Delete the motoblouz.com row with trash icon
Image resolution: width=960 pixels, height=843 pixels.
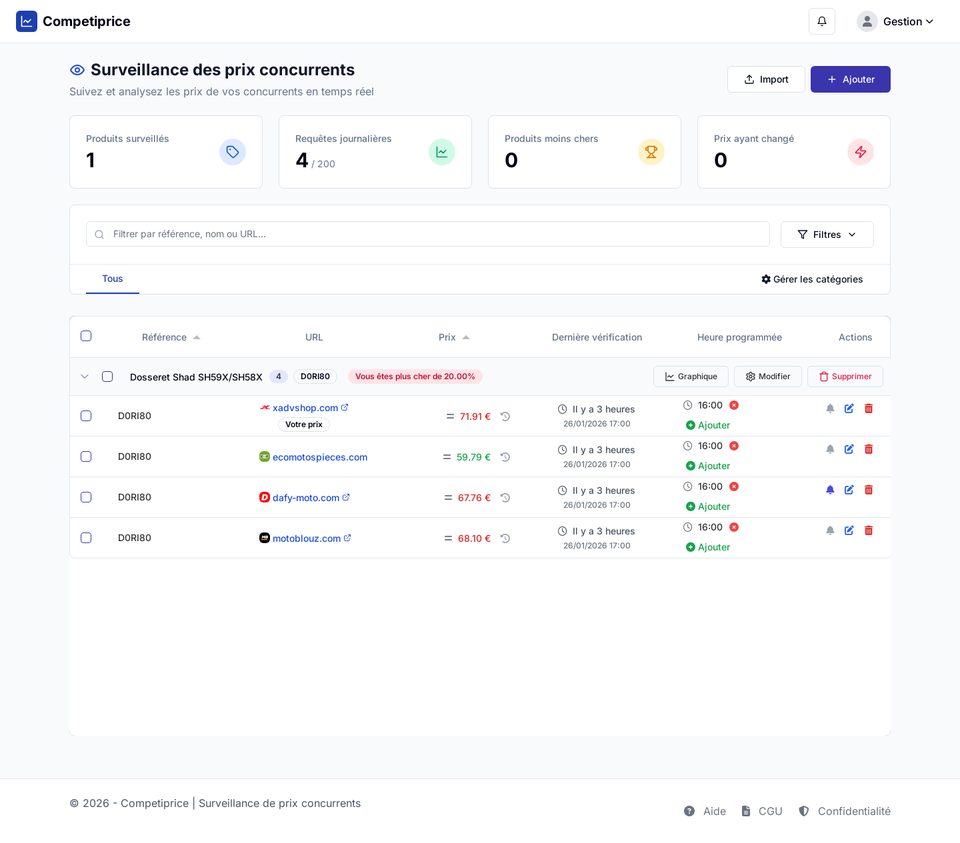[x=868, y=530]
